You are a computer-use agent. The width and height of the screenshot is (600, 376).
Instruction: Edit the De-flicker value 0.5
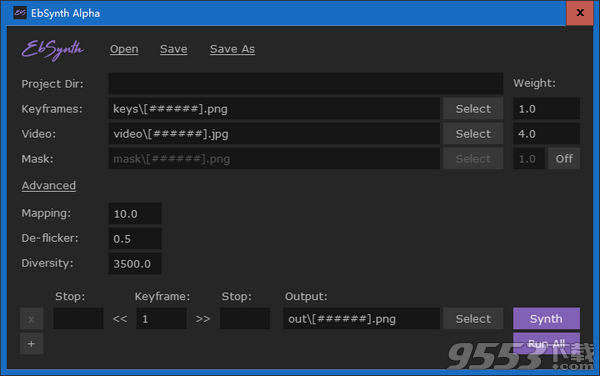point(135,239)
